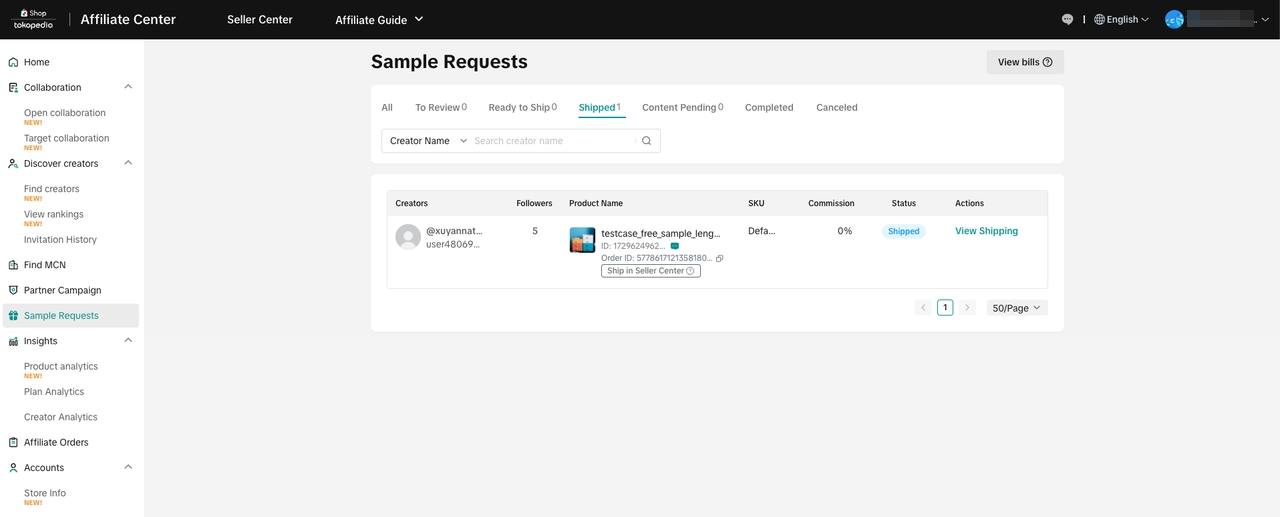Screen dimensions: 1280x517
Task: Click the Find MCN sidebar icon
Action: (x=13, y=265)
